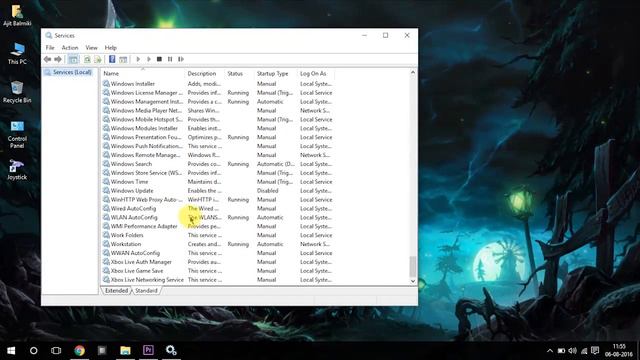Open Google Chrome from the taskbar
The height and width of the screenshot is (360, 640).
point(79,350)
